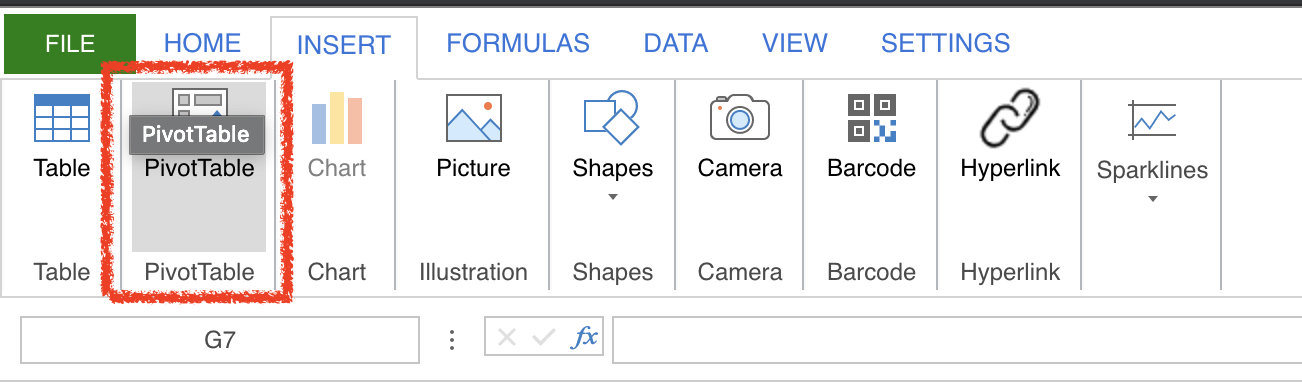
Task: Insert a Picture illustration
Action: click(473, 137)
